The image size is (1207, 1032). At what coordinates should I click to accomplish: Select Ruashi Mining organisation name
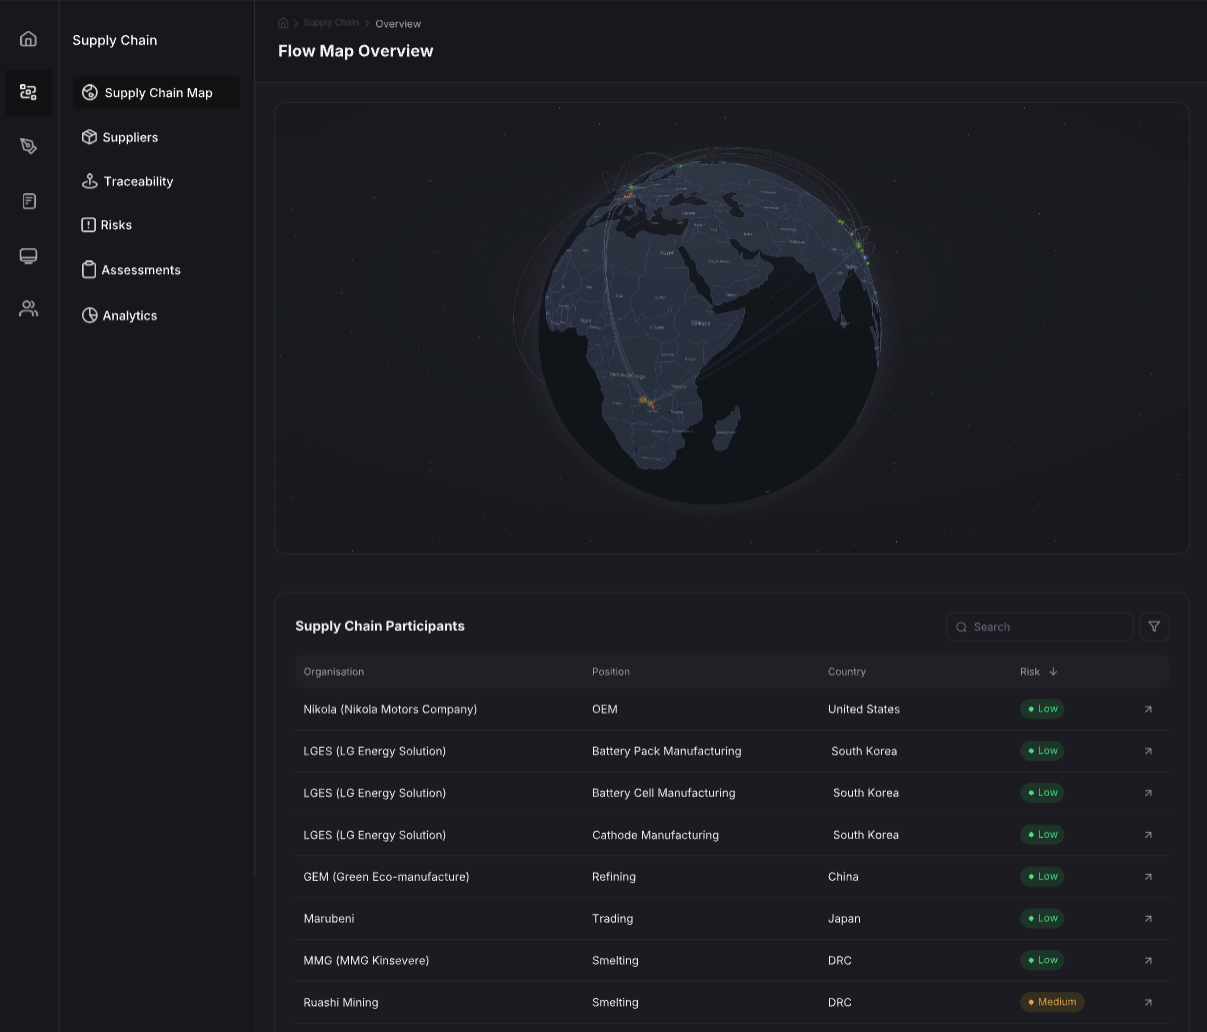341,1002
